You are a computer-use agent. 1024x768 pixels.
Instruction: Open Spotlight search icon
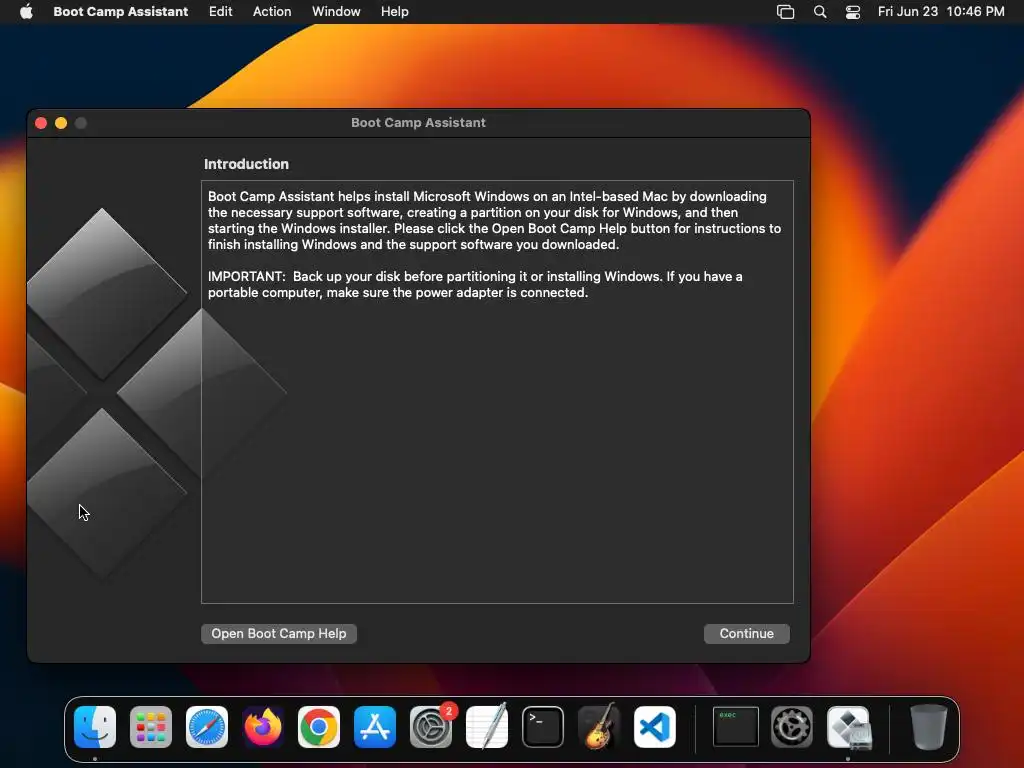coord(820,12)
